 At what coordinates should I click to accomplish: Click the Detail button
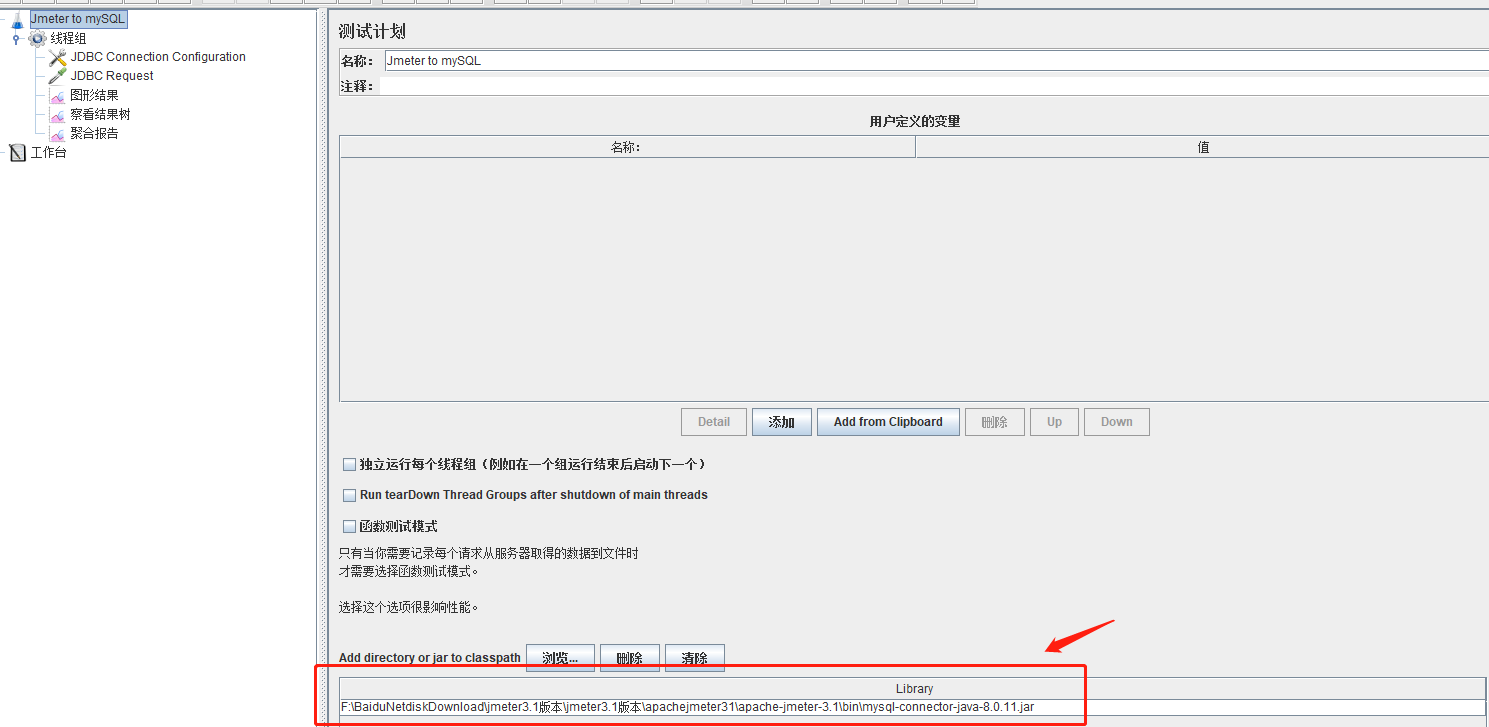[714, 422]
